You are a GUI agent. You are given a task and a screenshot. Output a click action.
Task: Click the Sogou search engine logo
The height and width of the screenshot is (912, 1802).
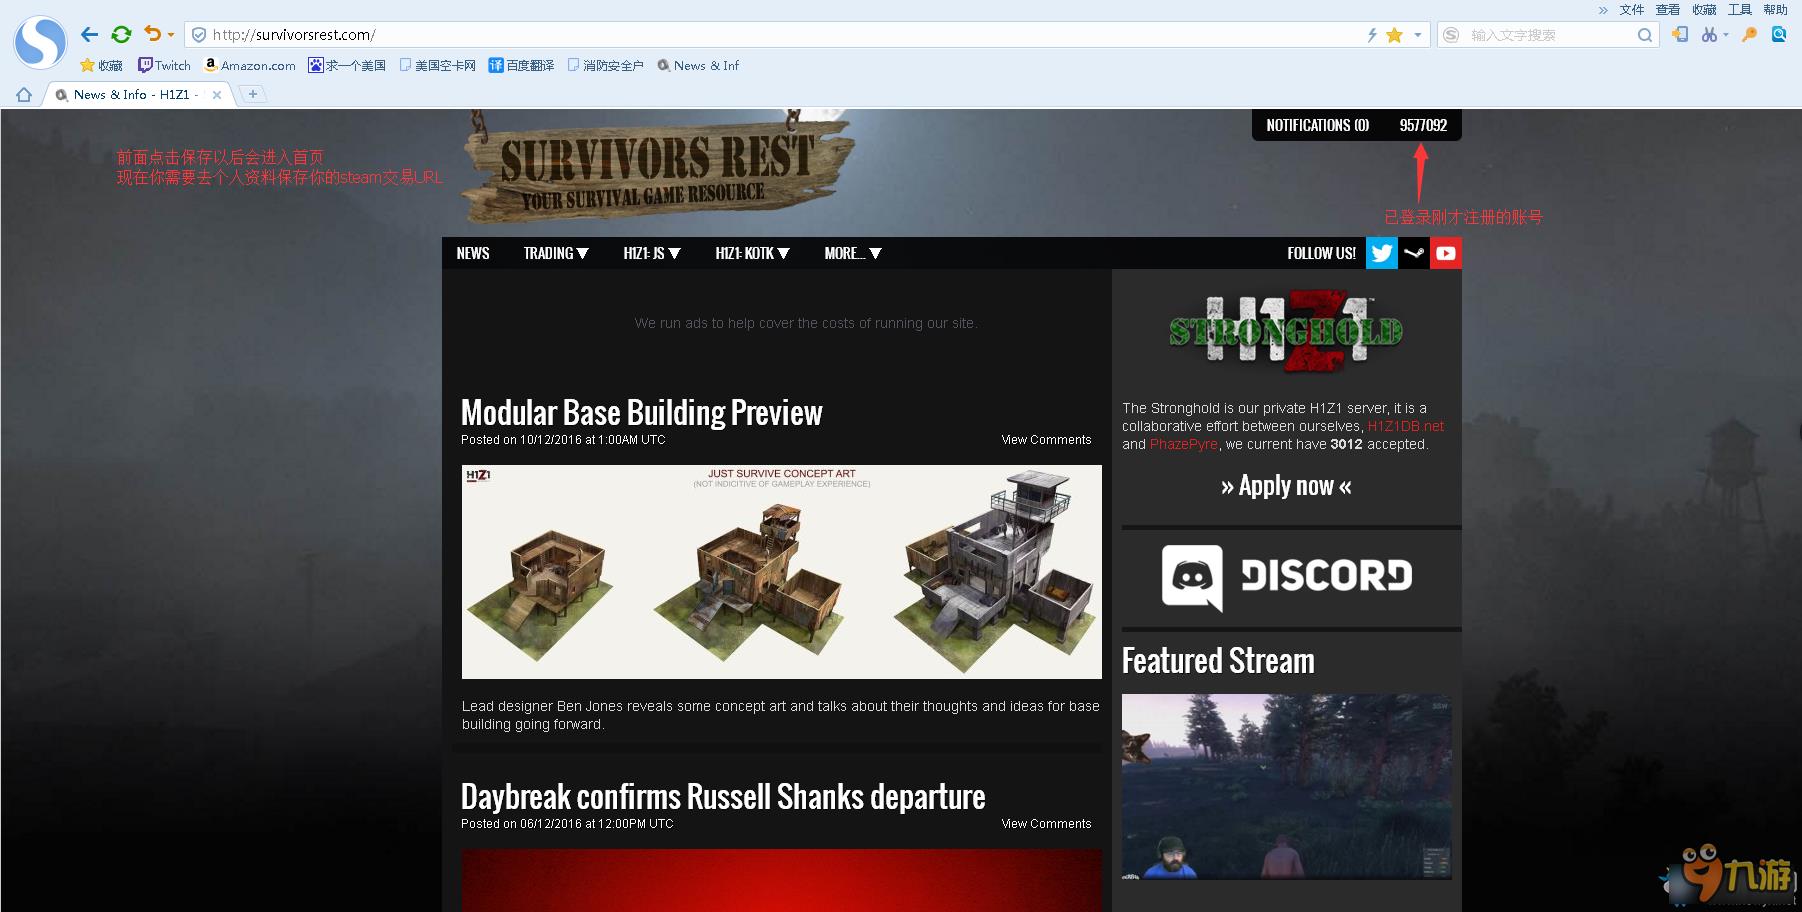pyautogui.click(x=1451, y=35)
